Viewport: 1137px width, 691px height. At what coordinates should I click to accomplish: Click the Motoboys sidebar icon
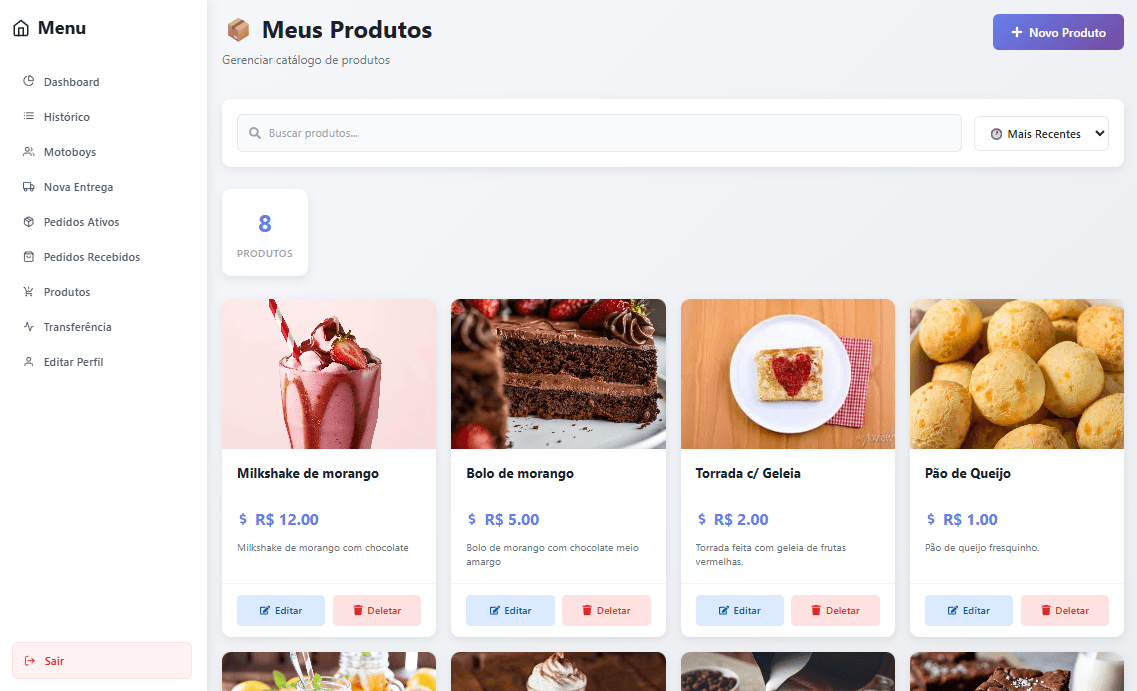29,151
